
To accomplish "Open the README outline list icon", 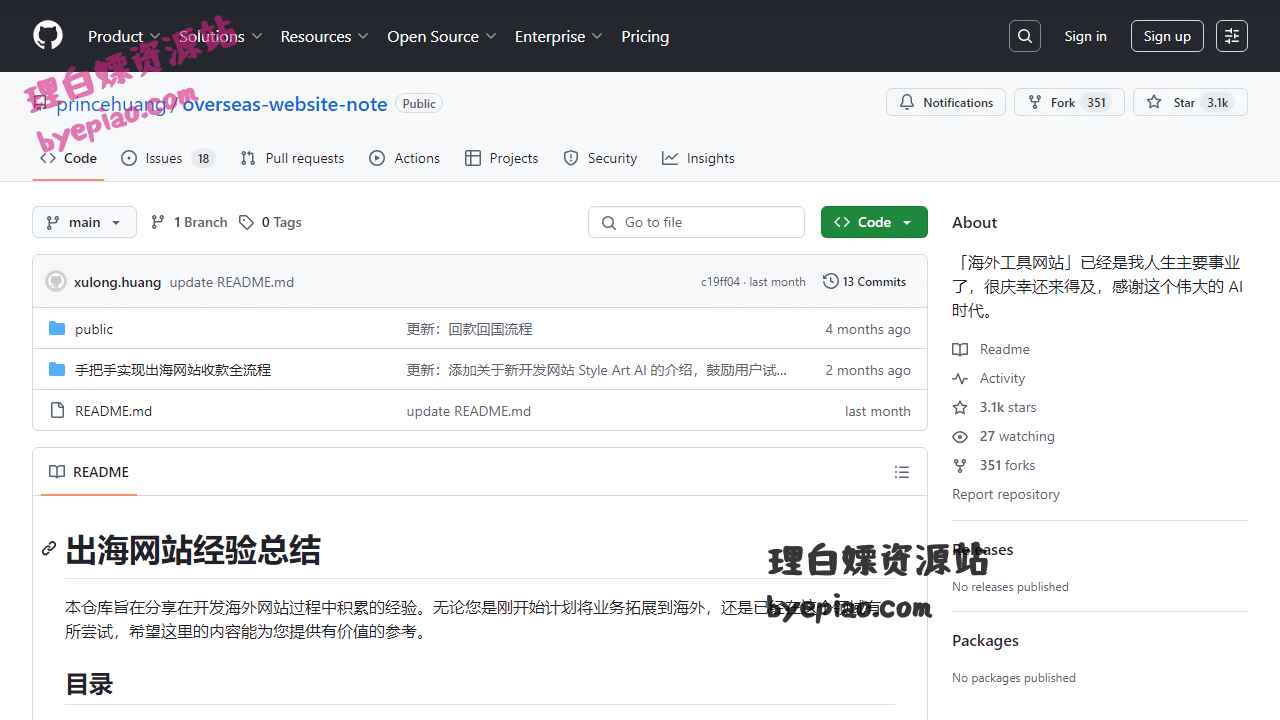I will (x=902, y=472).
